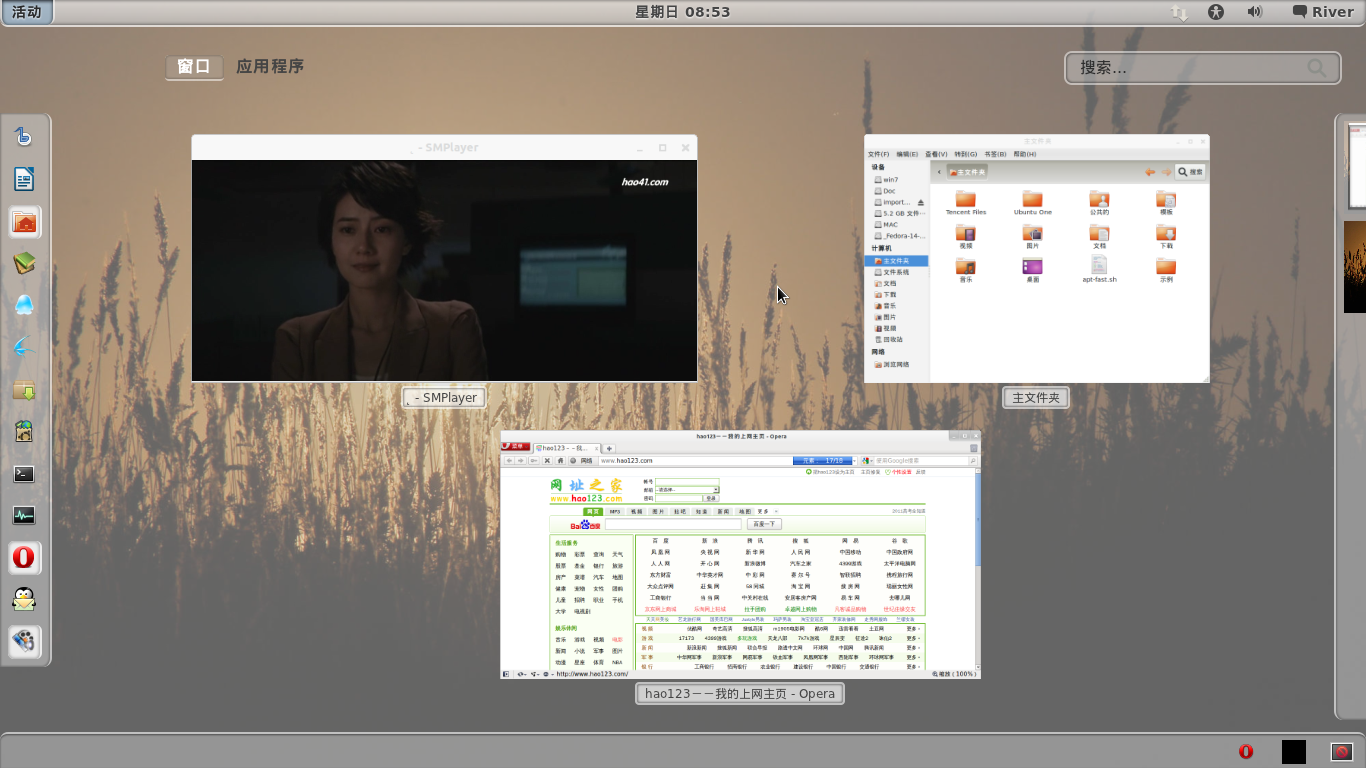Click the blue b-shaped icon in the dock
Image resolution: width=1366 pixels, height=768 pixels.
click(x=24, y=137)
